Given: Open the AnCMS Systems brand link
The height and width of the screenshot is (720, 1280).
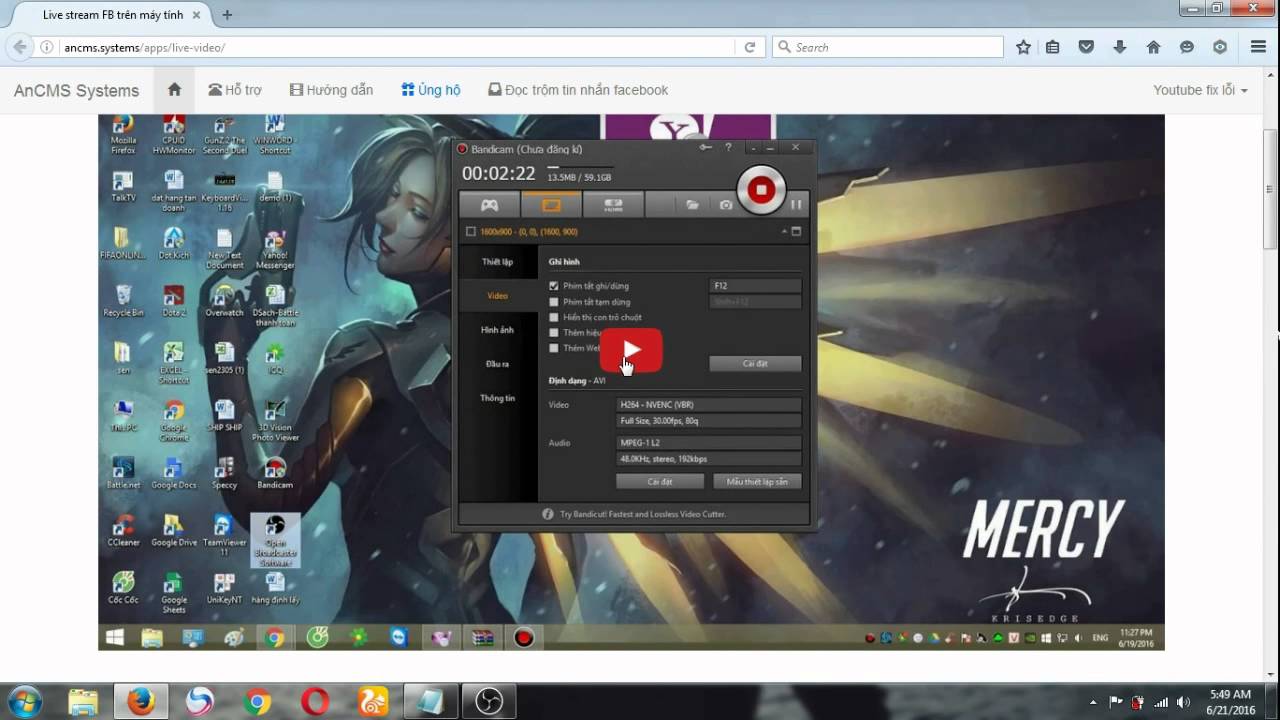Looking at the screenshot, I should [76, 90].
